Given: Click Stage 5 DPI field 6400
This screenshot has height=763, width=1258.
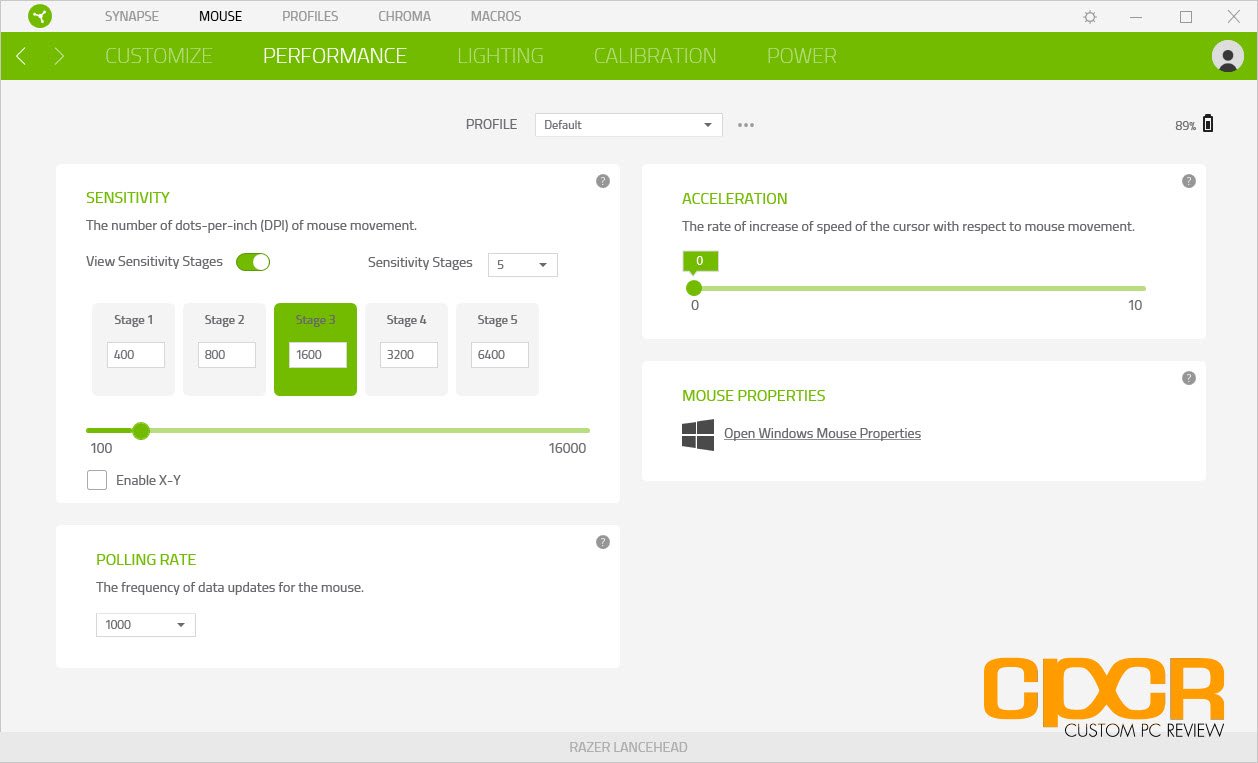Looking at the screenshot, I should 499,355.
